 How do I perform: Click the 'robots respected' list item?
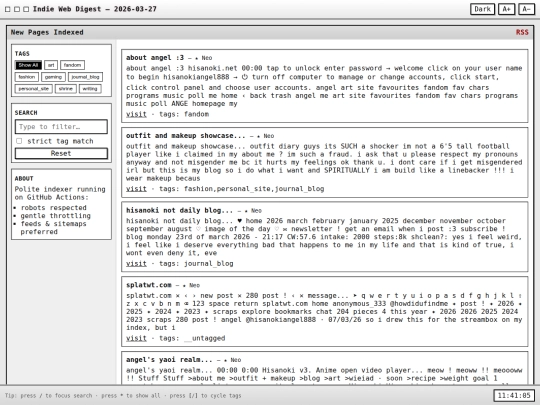[54, 208]
